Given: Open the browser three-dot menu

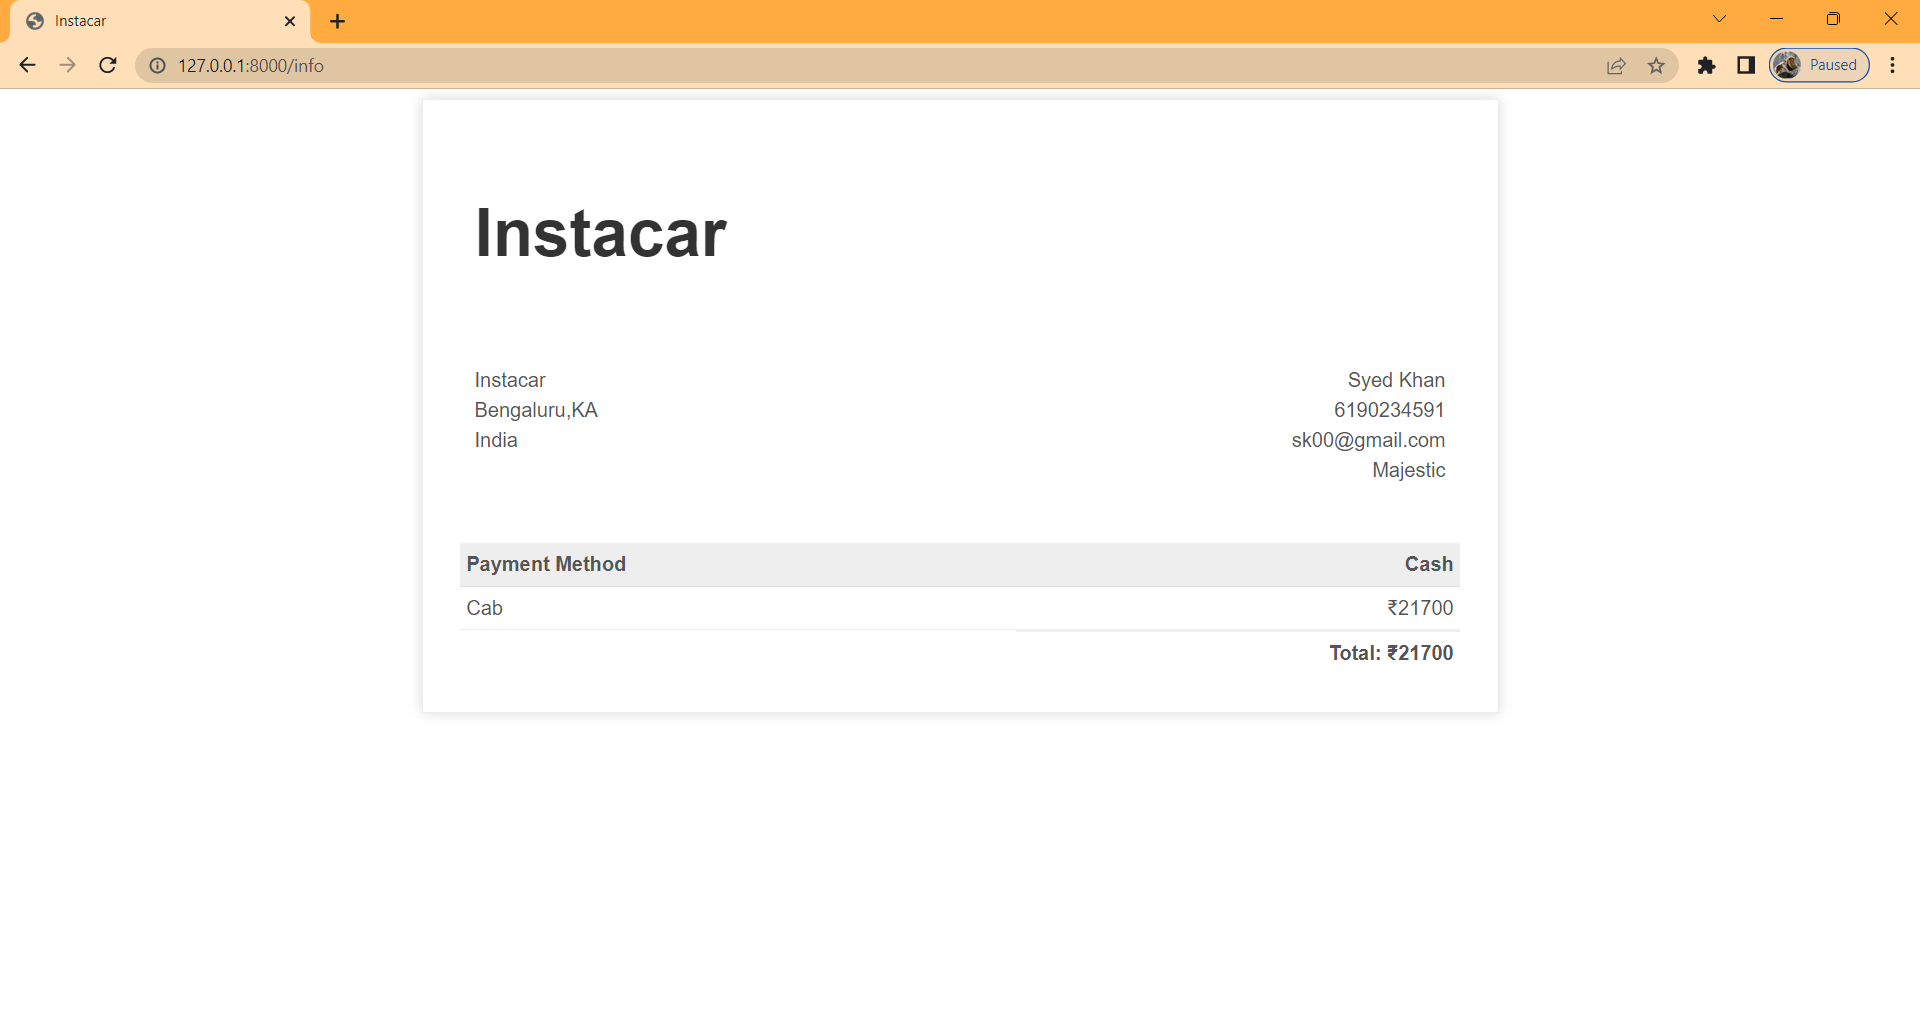Looking at the screenshot, I should pos(1892,65).
